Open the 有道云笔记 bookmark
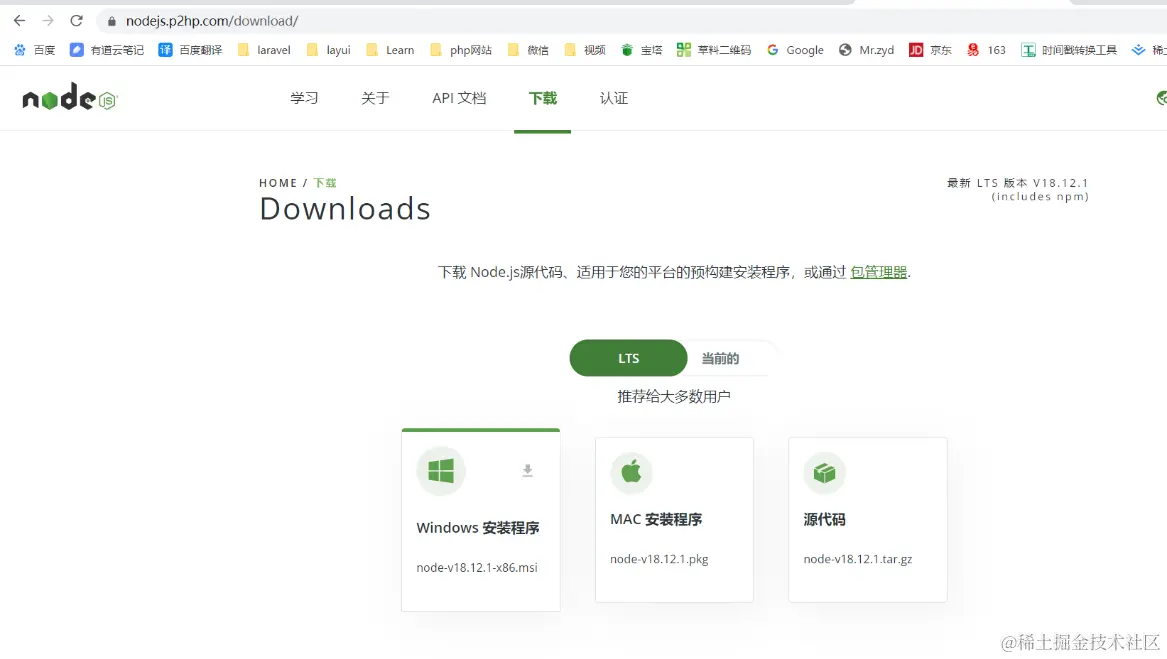 [106, 50]
